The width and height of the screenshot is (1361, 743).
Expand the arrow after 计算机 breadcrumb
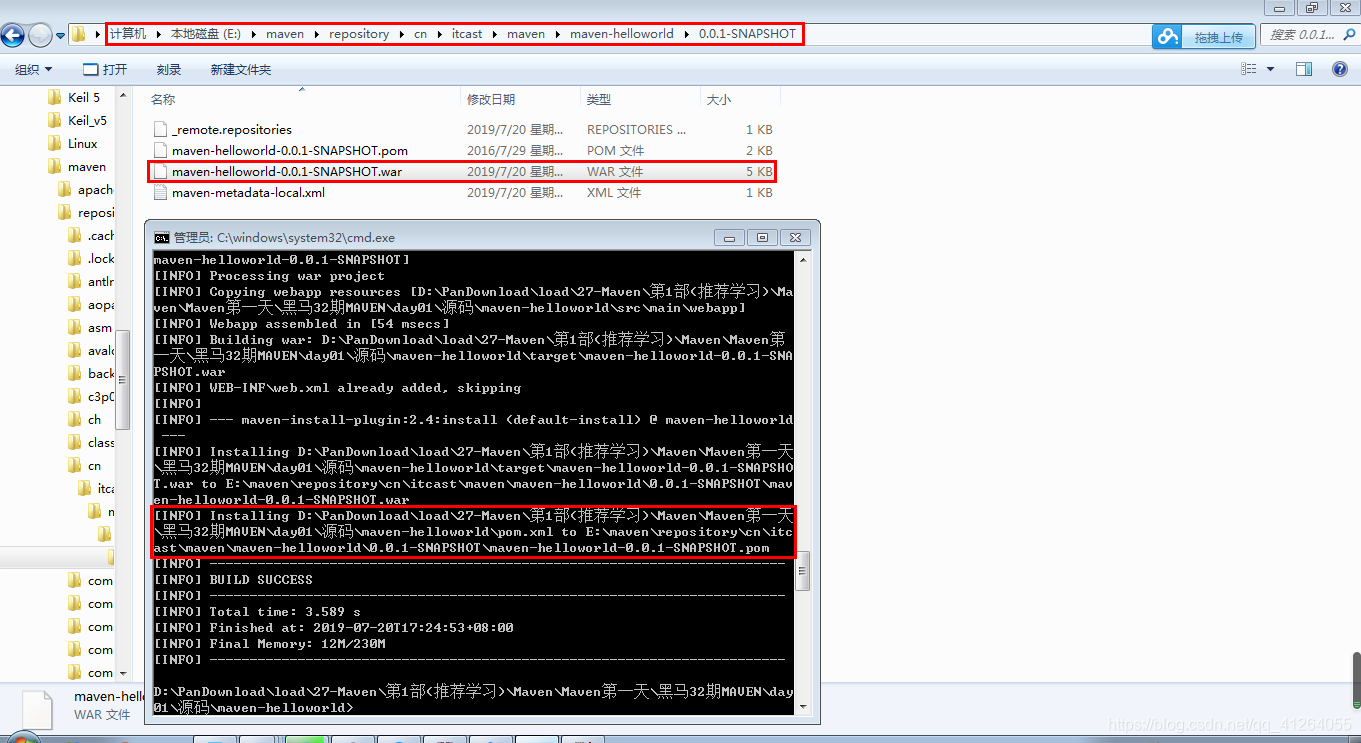point(159,34)
